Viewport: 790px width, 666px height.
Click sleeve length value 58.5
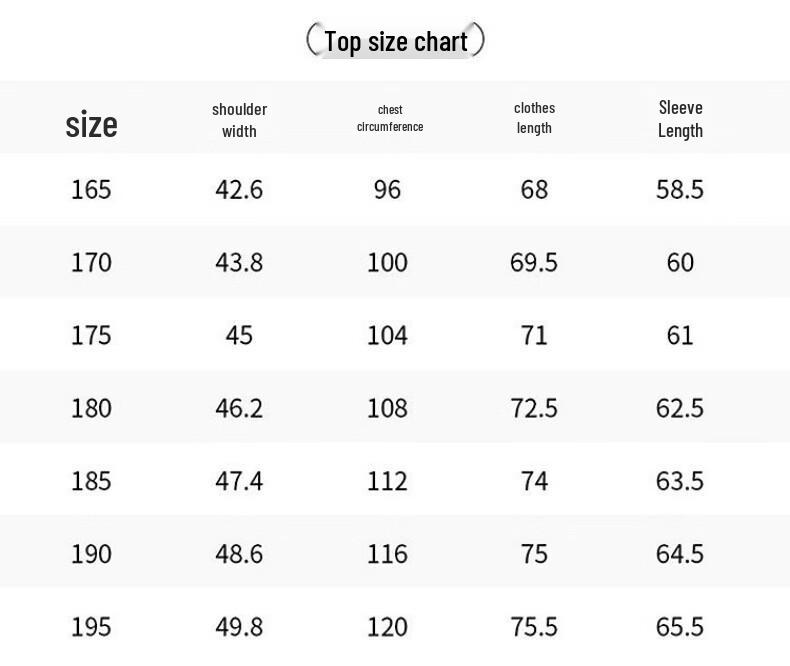pos(680,190)
